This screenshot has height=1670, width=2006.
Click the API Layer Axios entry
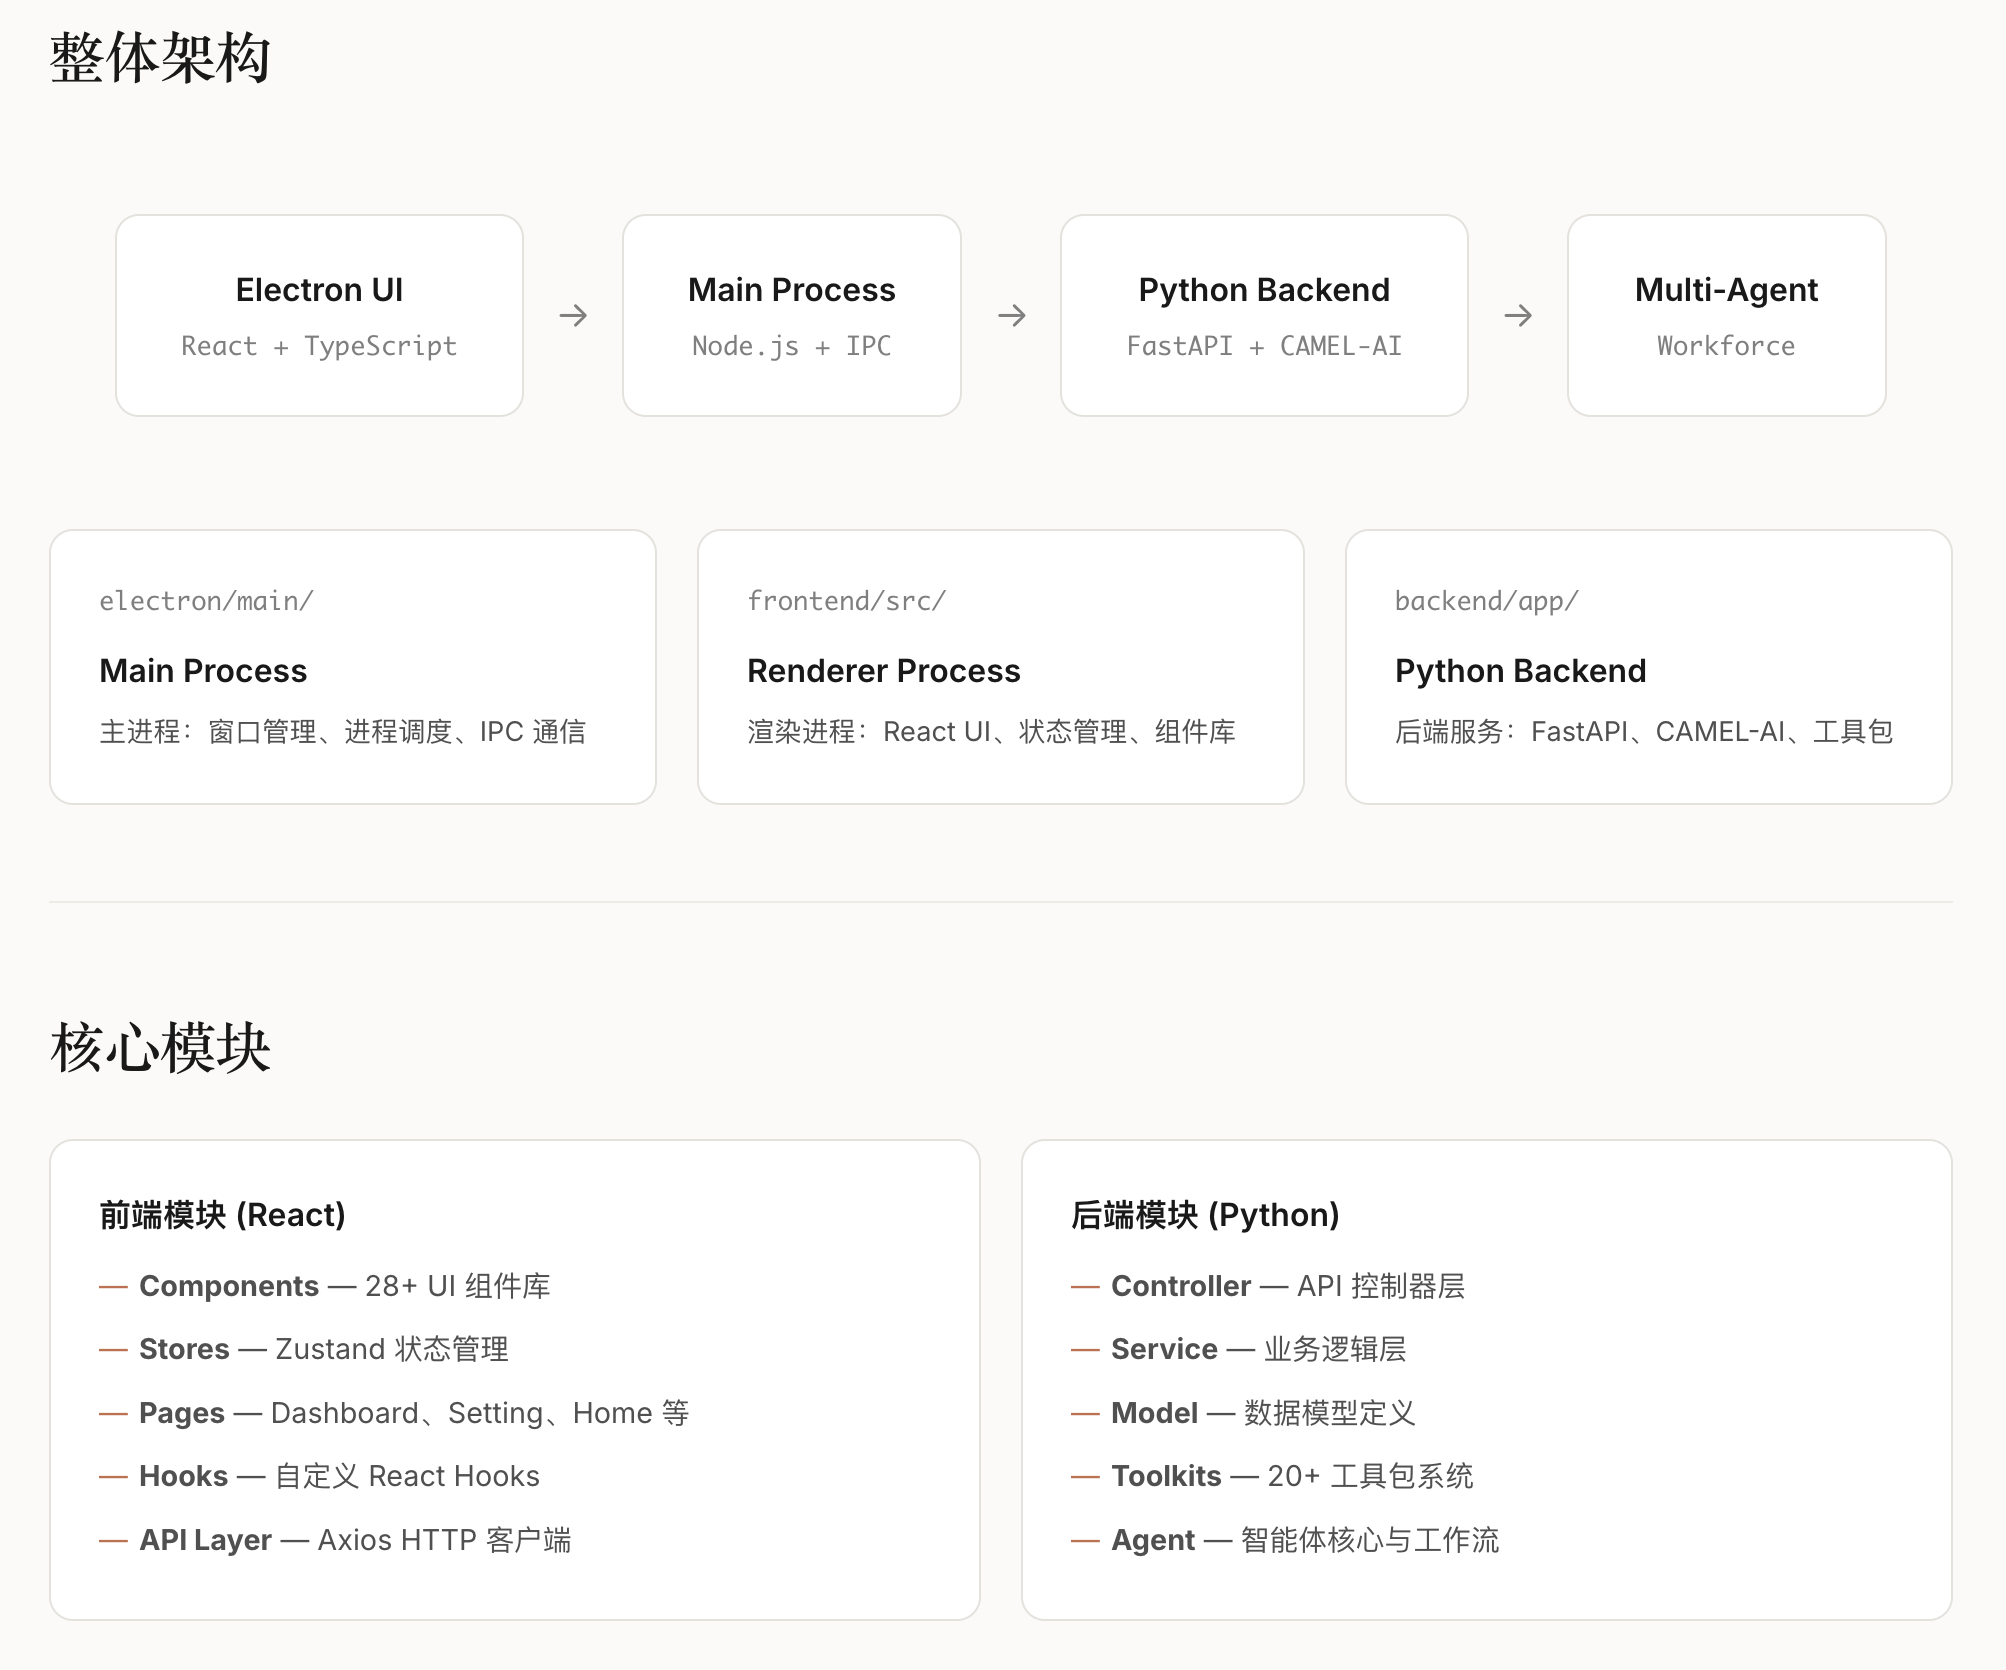click(354, 1540)
